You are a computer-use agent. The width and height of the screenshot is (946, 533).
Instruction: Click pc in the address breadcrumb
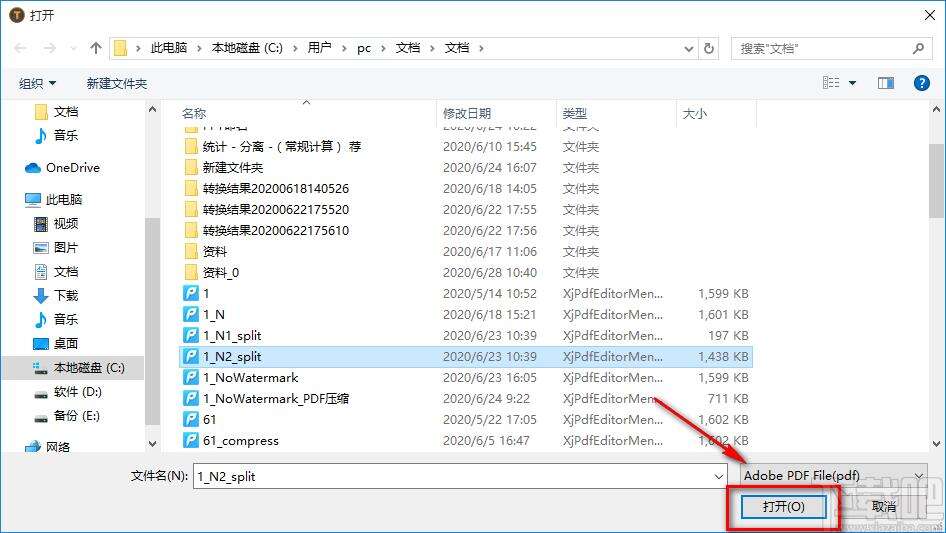click(364, 48)
